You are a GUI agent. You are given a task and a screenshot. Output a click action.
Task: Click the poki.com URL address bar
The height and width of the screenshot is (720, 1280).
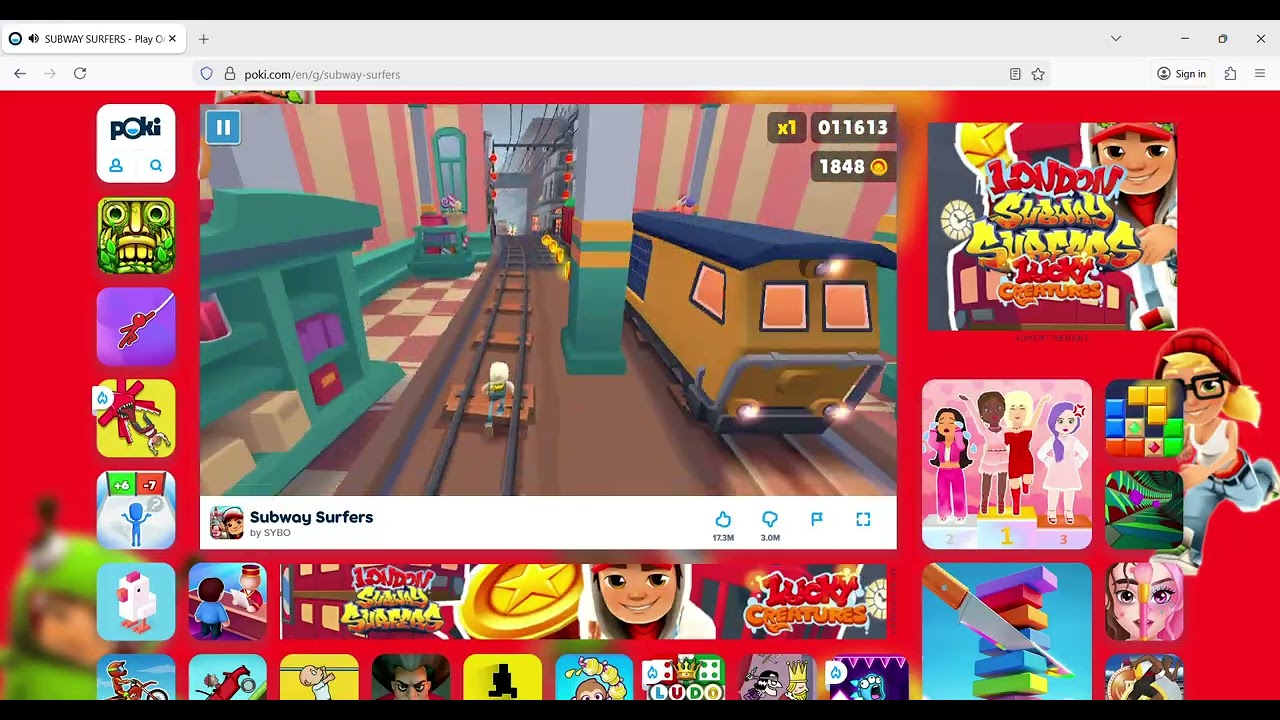click(x=620, y=74)
